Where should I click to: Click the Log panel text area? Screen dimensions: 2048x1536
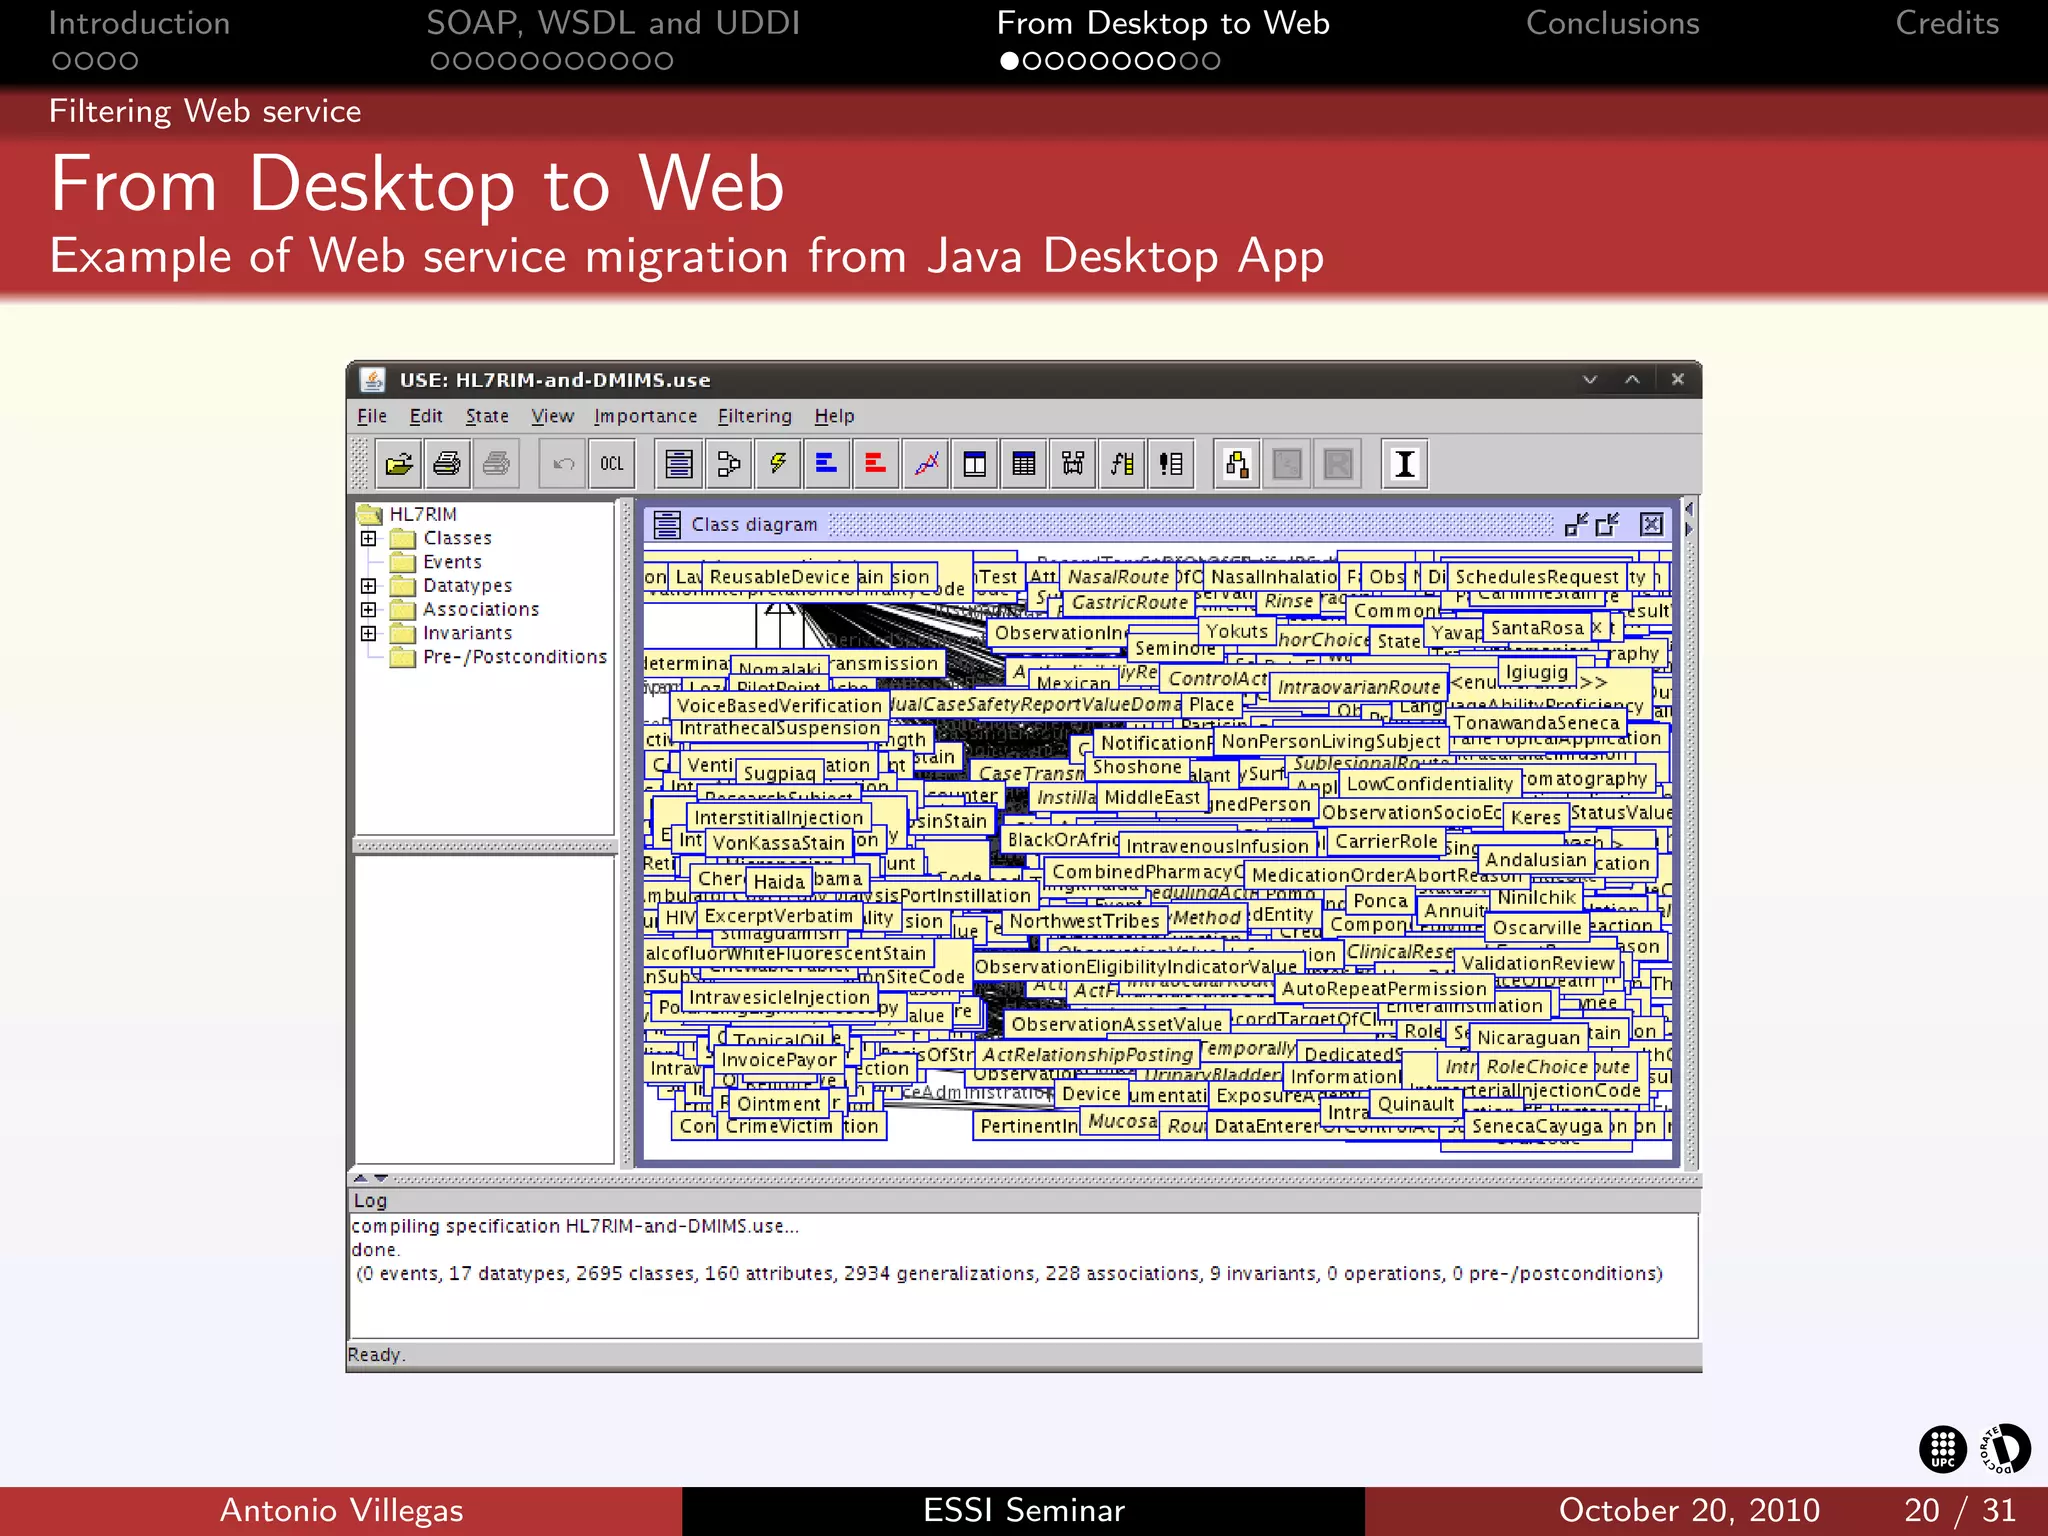coord(1023,1275)
